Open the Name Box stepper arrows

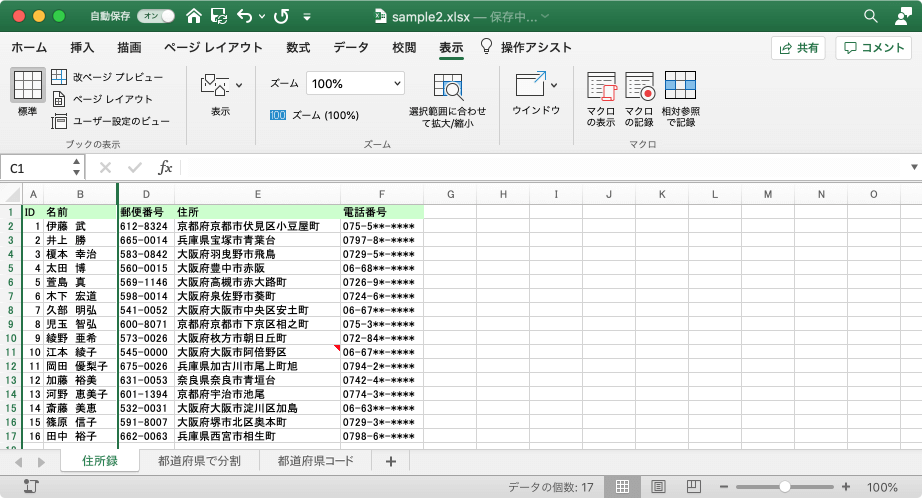tap(76, 168)
